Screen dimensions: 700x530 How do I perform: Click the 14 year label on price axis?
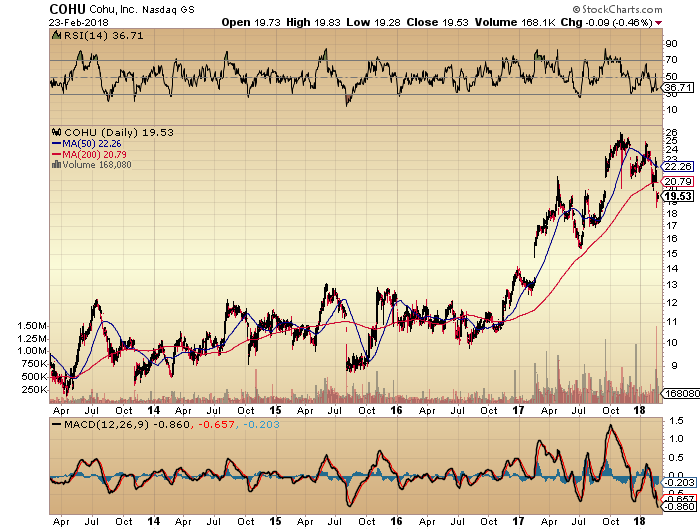click(154, 410)
